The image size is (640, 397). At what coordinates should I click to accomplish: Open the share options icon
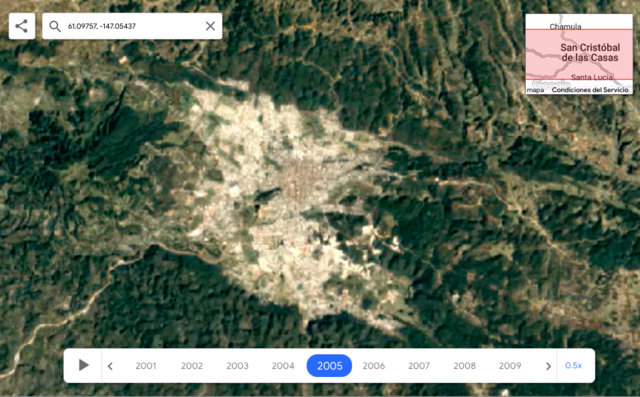pos(22,26)
